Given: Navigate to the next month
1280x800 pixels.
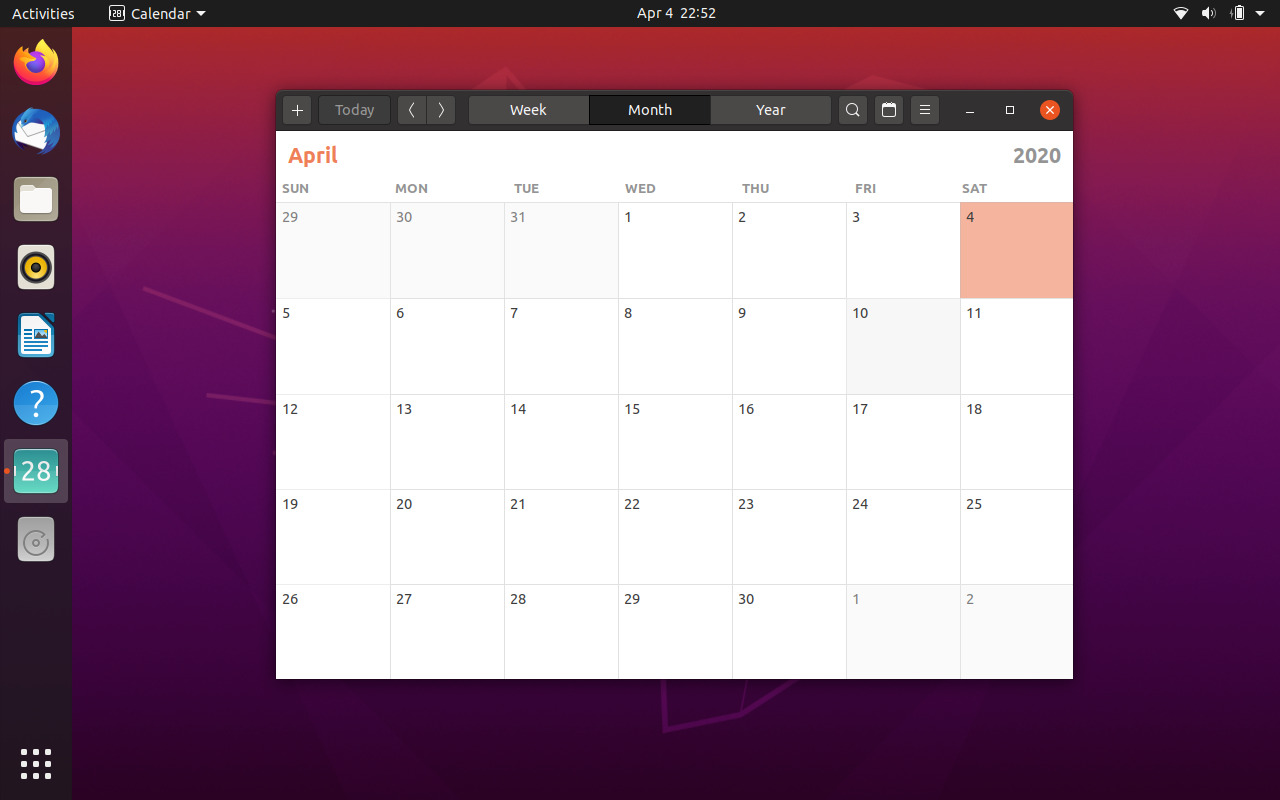Looking at the screenshot, I should (x=440, y=110).
